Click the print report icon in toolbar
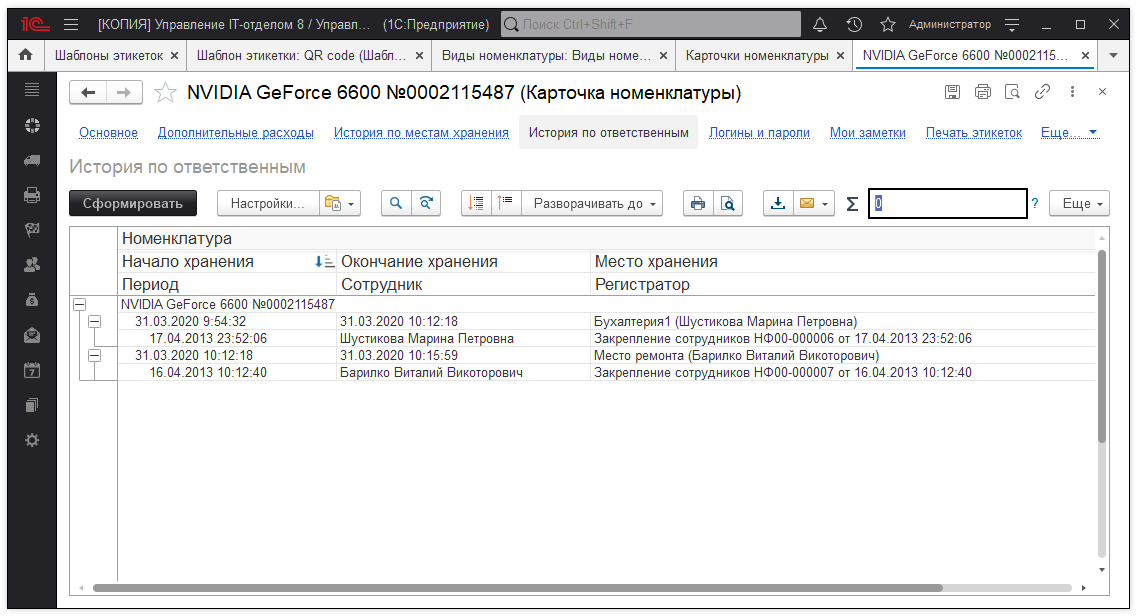Image resolution: width=1137 pixels, height=616 pixels. 698,203
